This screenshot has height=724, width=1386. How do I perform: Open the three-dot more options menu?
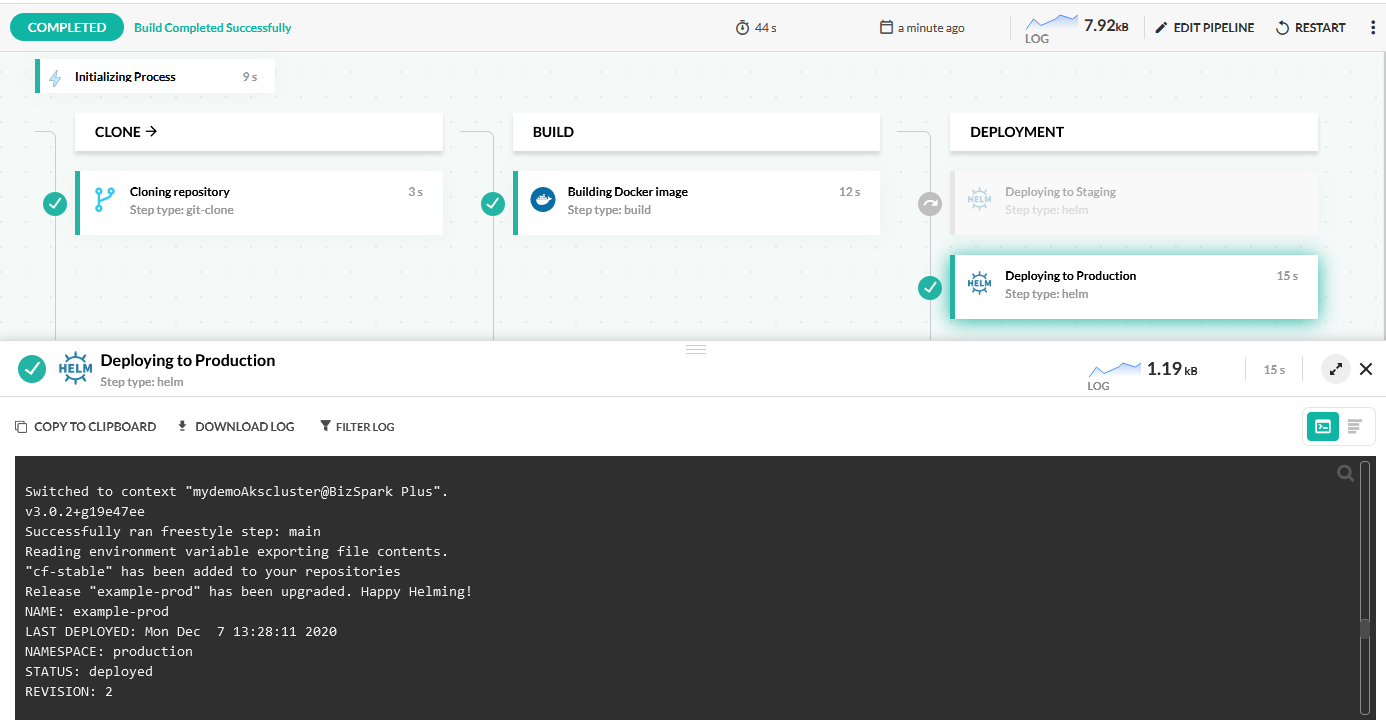(x=1372, y=28)
